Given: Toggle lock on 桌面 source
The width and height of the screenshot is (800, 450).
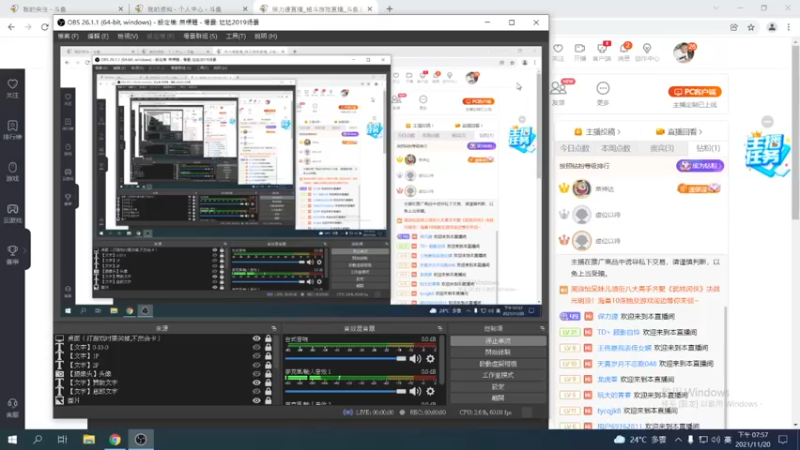Looking at the screenshot, I should (x=268, y=338).
